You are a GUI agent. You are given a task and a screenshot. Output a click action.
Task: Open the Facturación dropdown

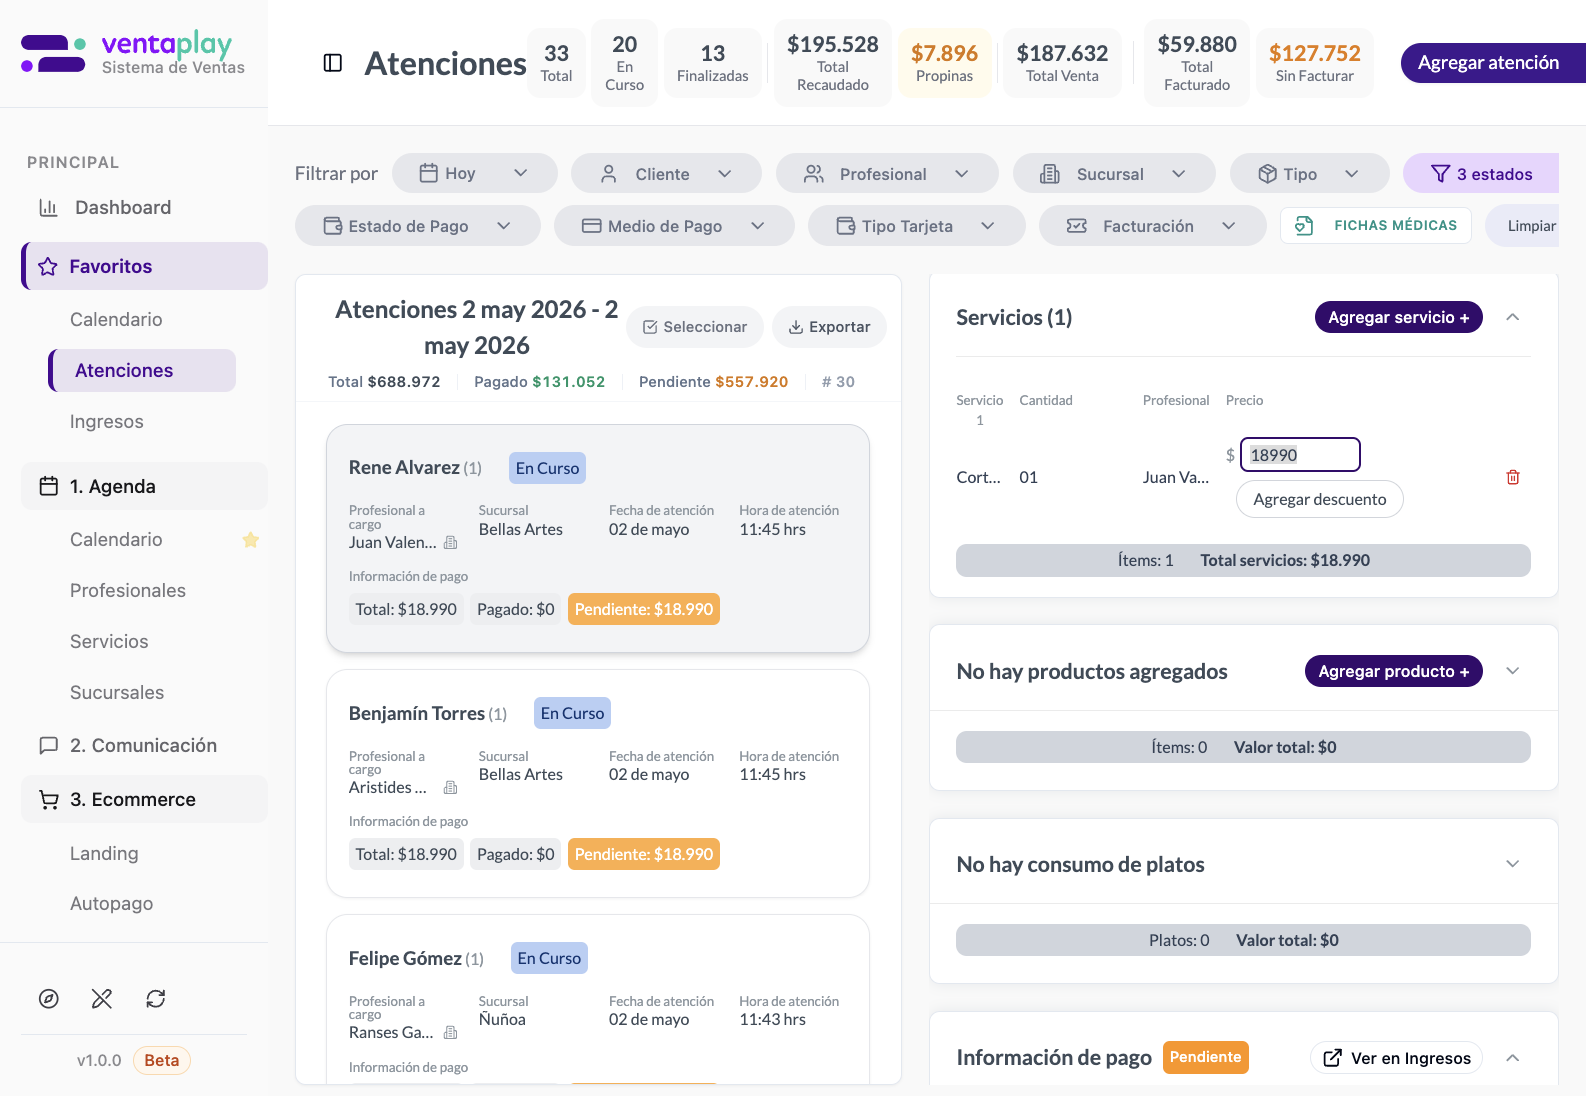click(1153, 225)
